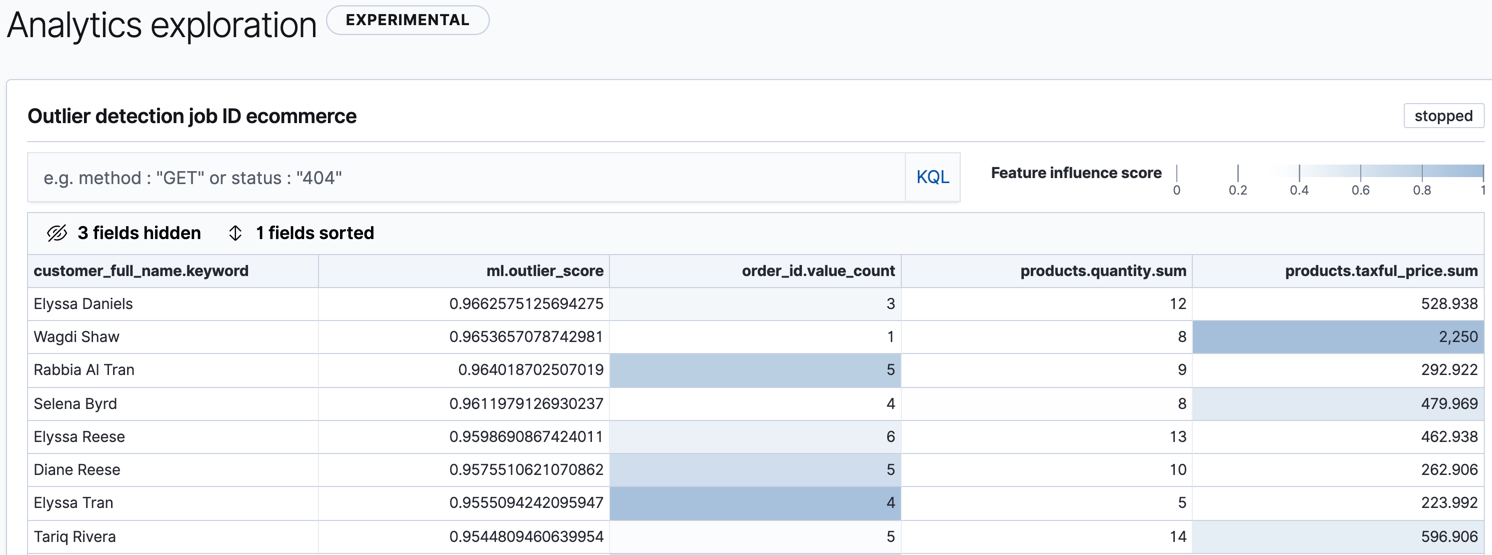
Task: Click Diane Reese quantity sum 10
Action: (x=1047, y=470)
